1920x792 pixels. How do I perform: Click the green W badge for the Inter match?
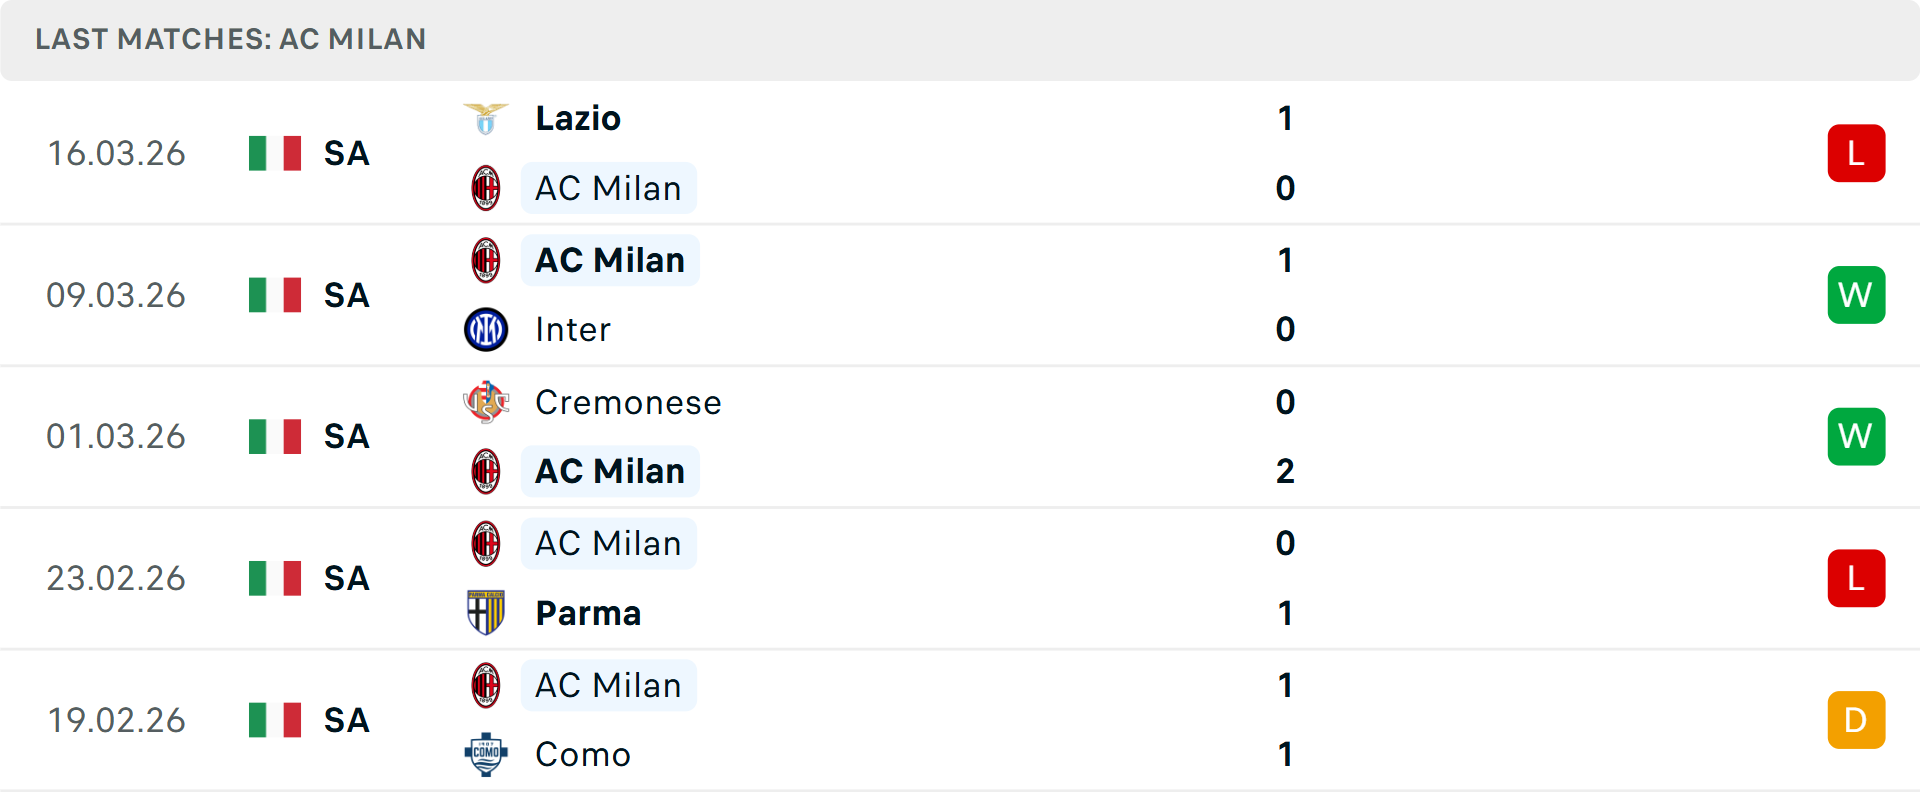pos(1856,294)
